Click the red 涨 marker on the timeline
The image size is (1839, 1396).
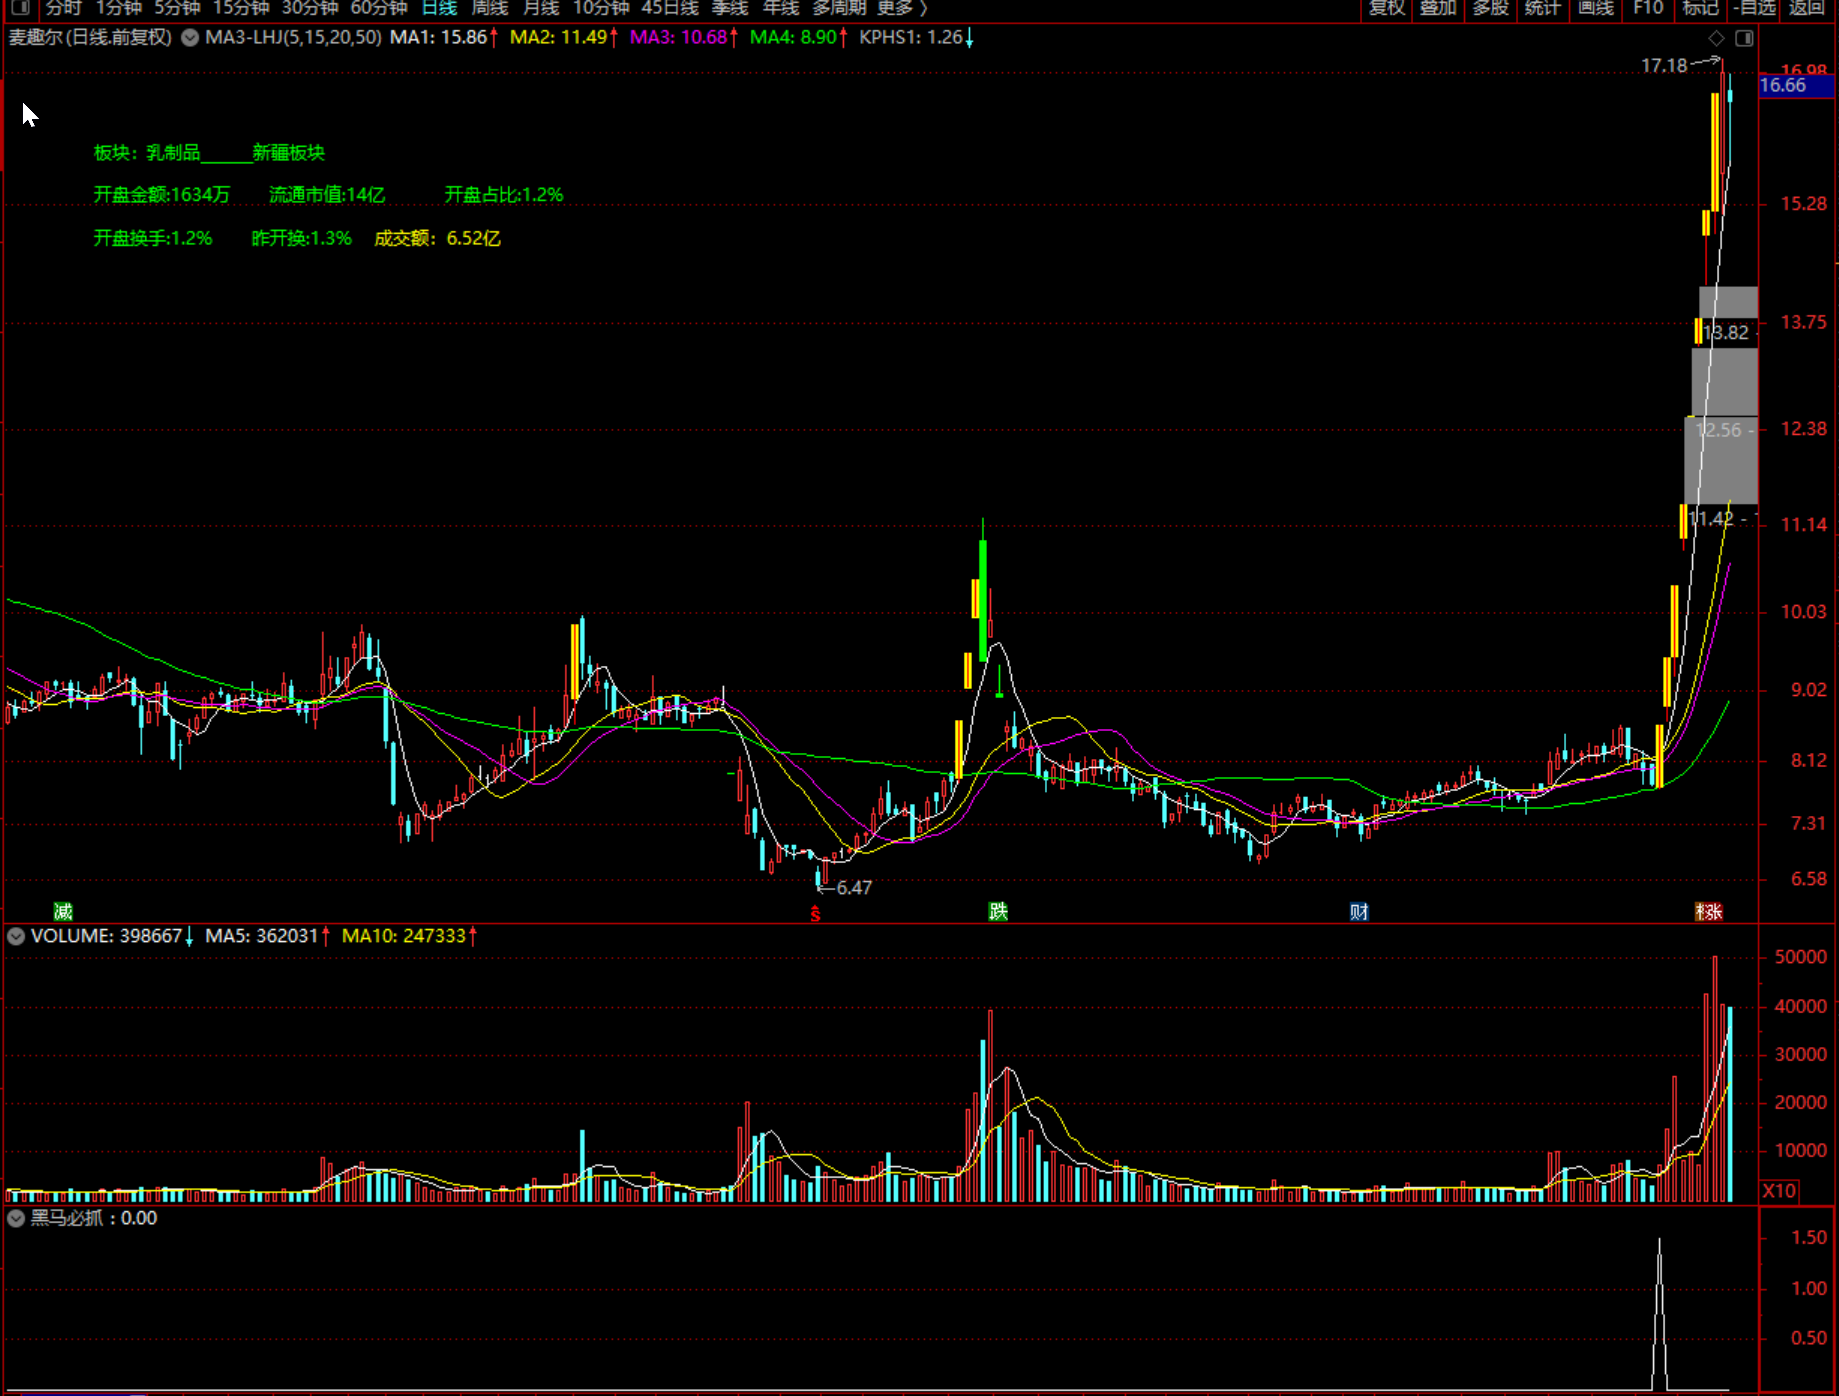pyautogui.click(x=1709, y=911)
